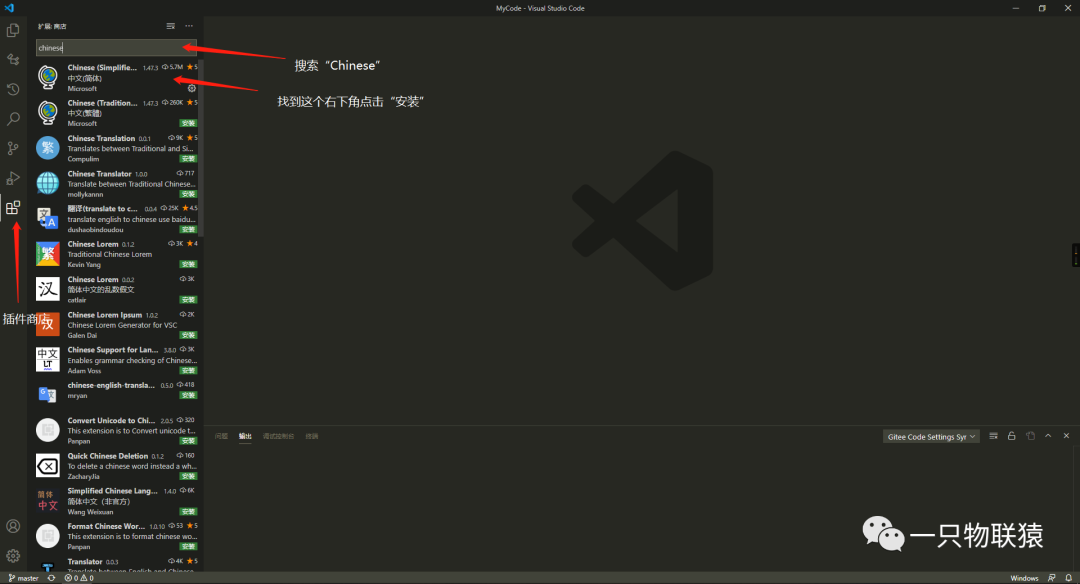Install Format Chinese Words extension by Panpan

tap(188, 547)
